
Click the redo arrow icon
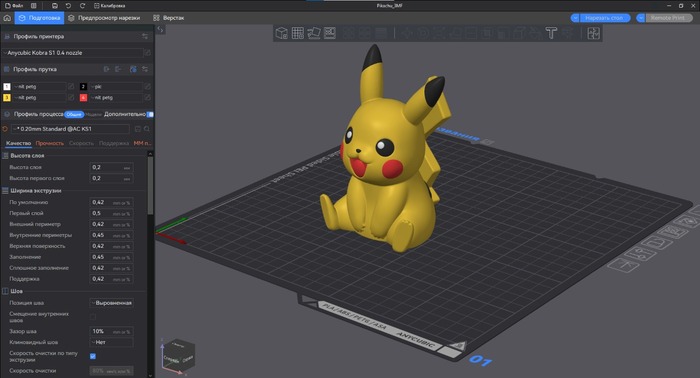[82, 6]
